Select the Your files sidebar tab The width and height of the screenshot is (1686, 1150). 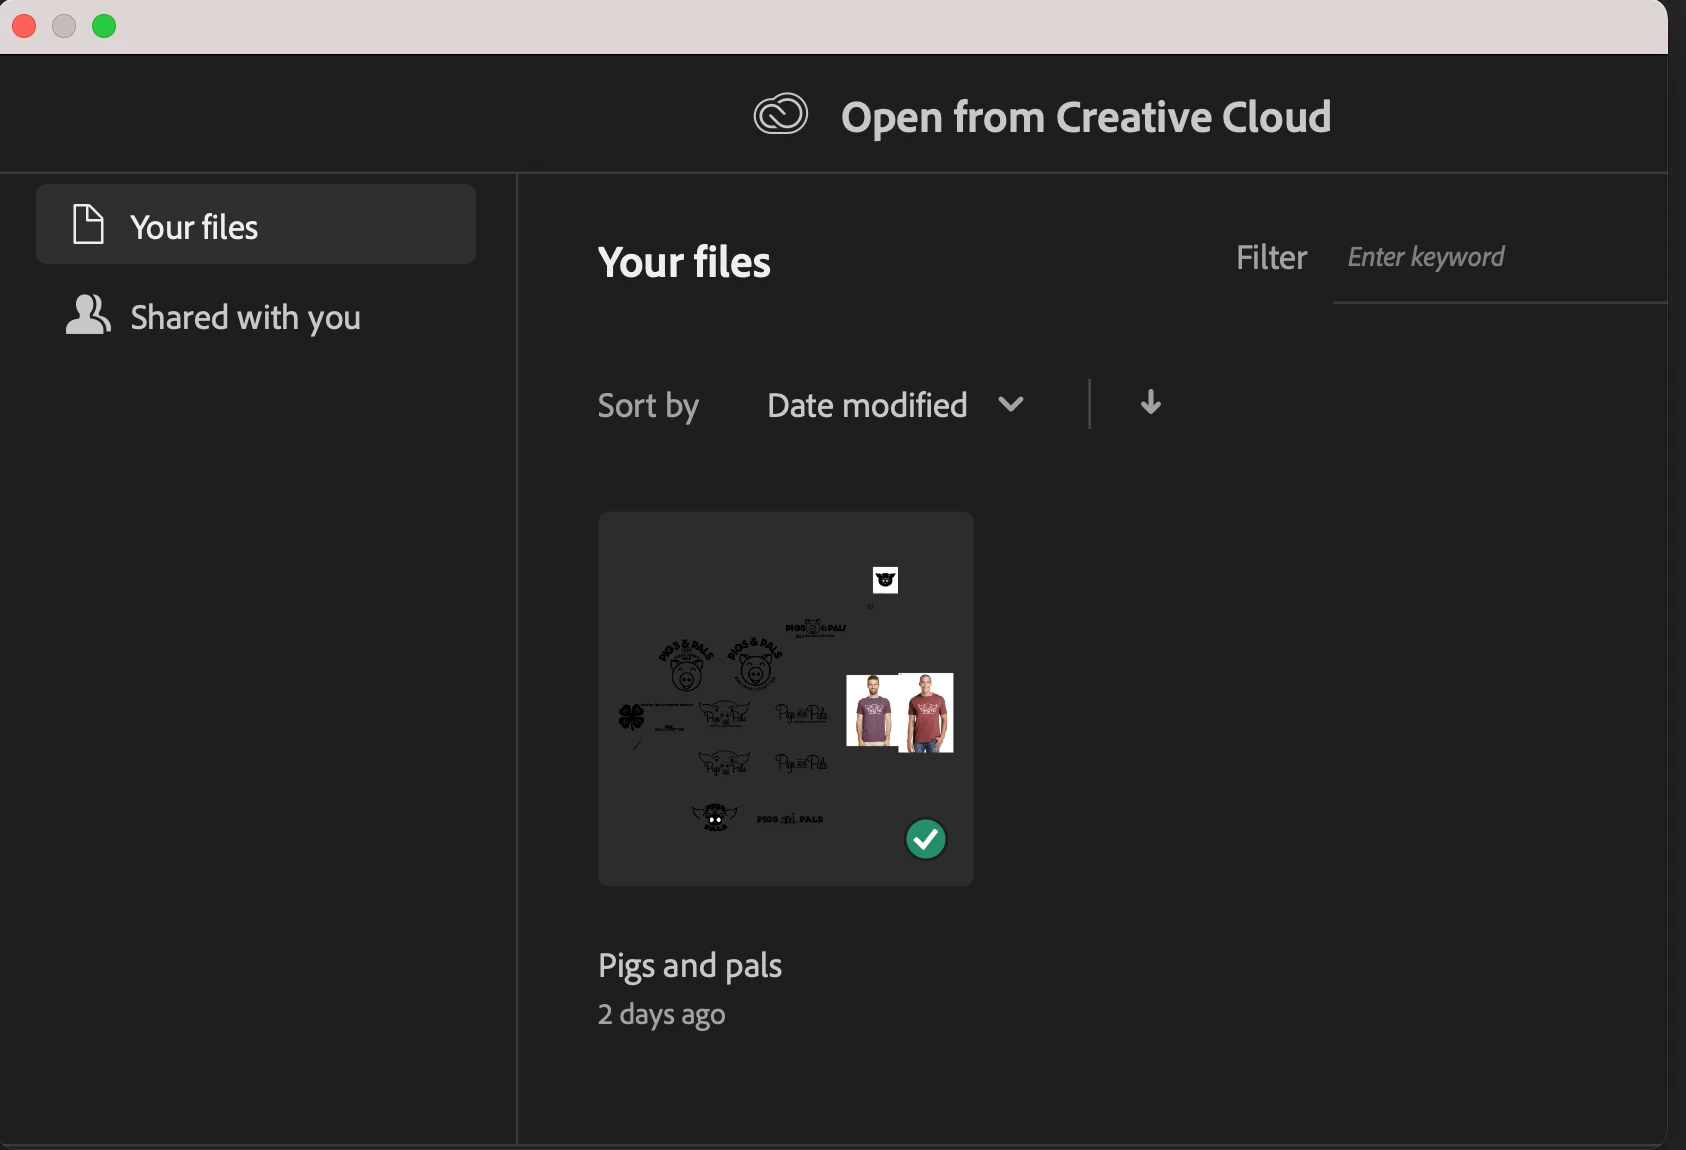[x=256, y=224]
